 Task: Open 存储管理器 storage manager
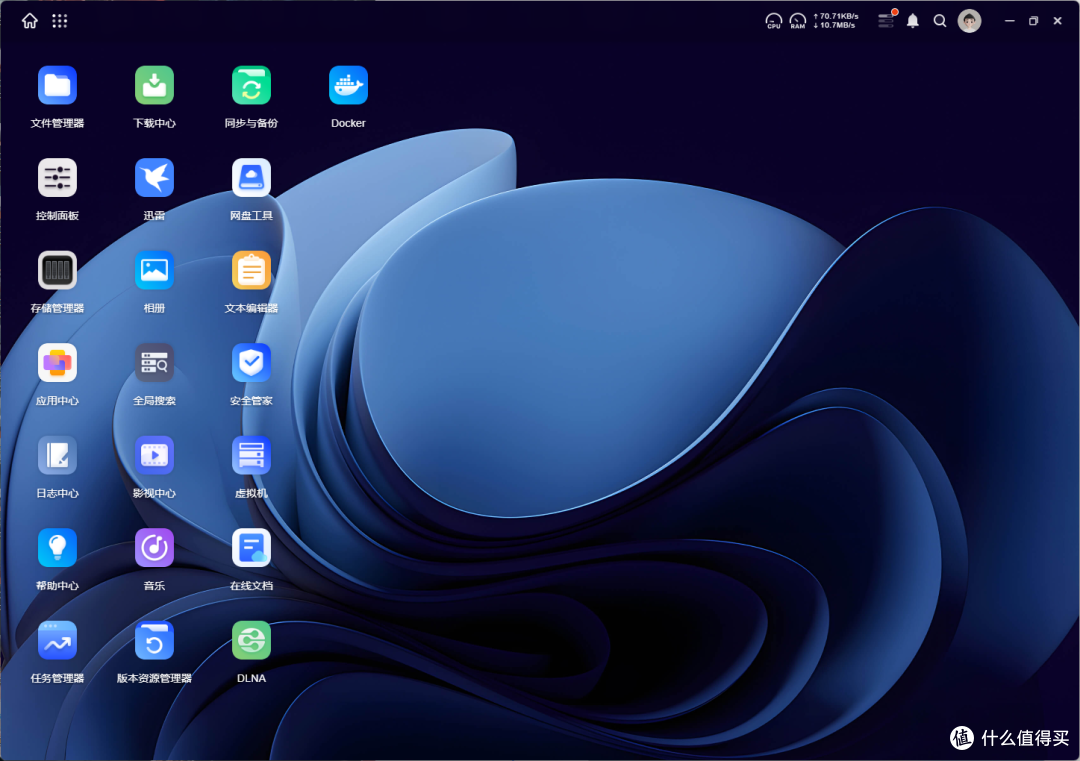tap(57, 271)
